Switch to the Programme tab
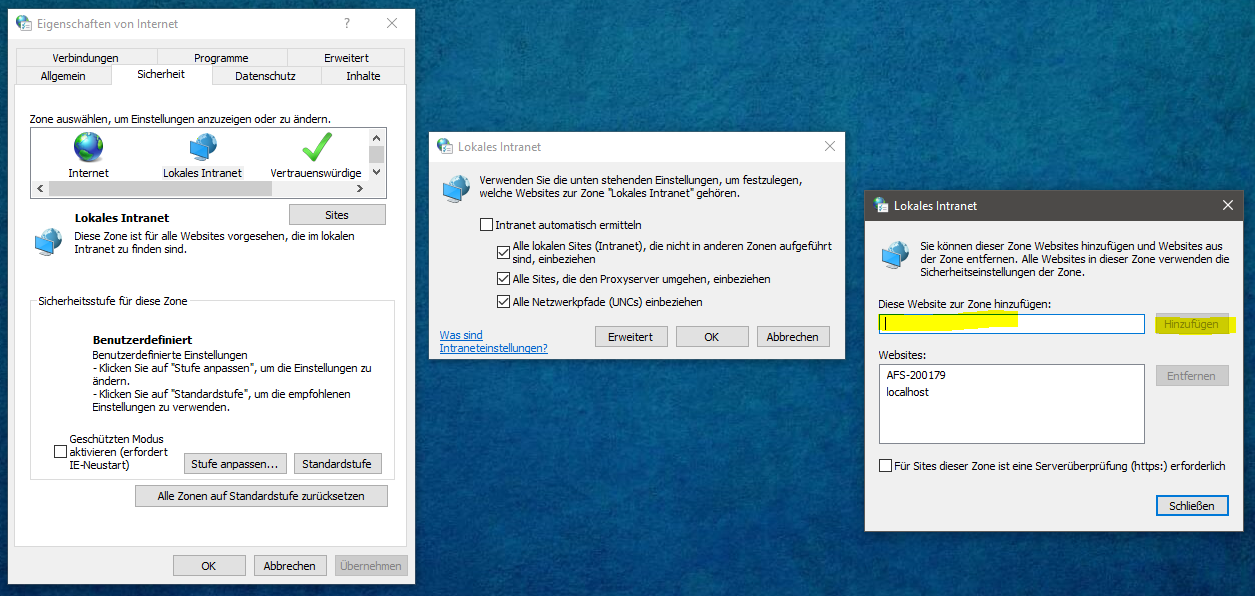This screenshot has width=1255, height=596. pos(222,58)
